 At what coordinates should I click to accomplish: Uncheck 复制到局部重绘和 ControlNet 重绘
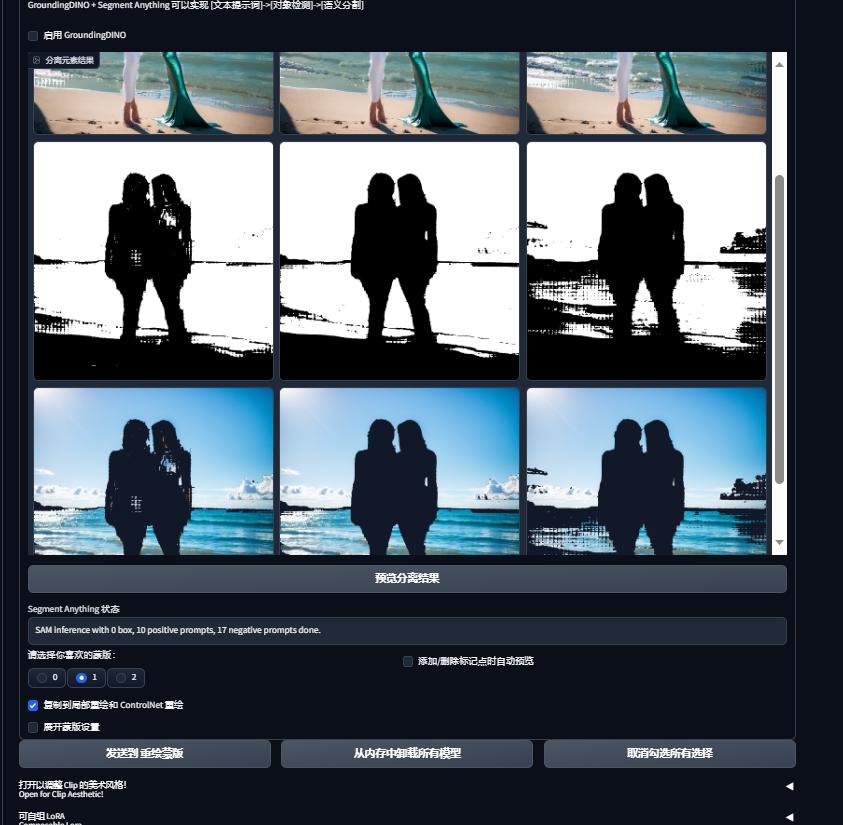(x=31, y=705)
